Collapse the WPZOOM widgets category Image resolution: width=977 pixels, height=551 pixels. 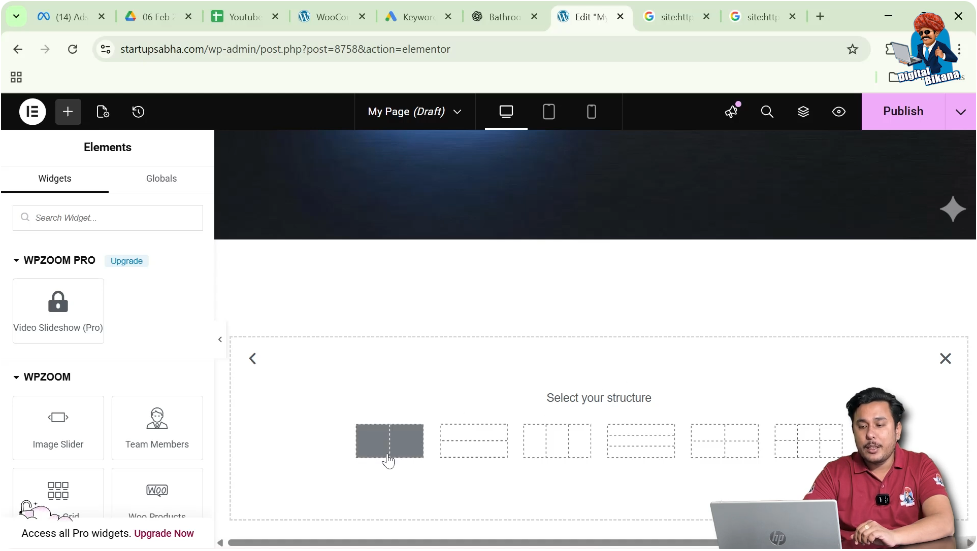click(x=42, y=376)
